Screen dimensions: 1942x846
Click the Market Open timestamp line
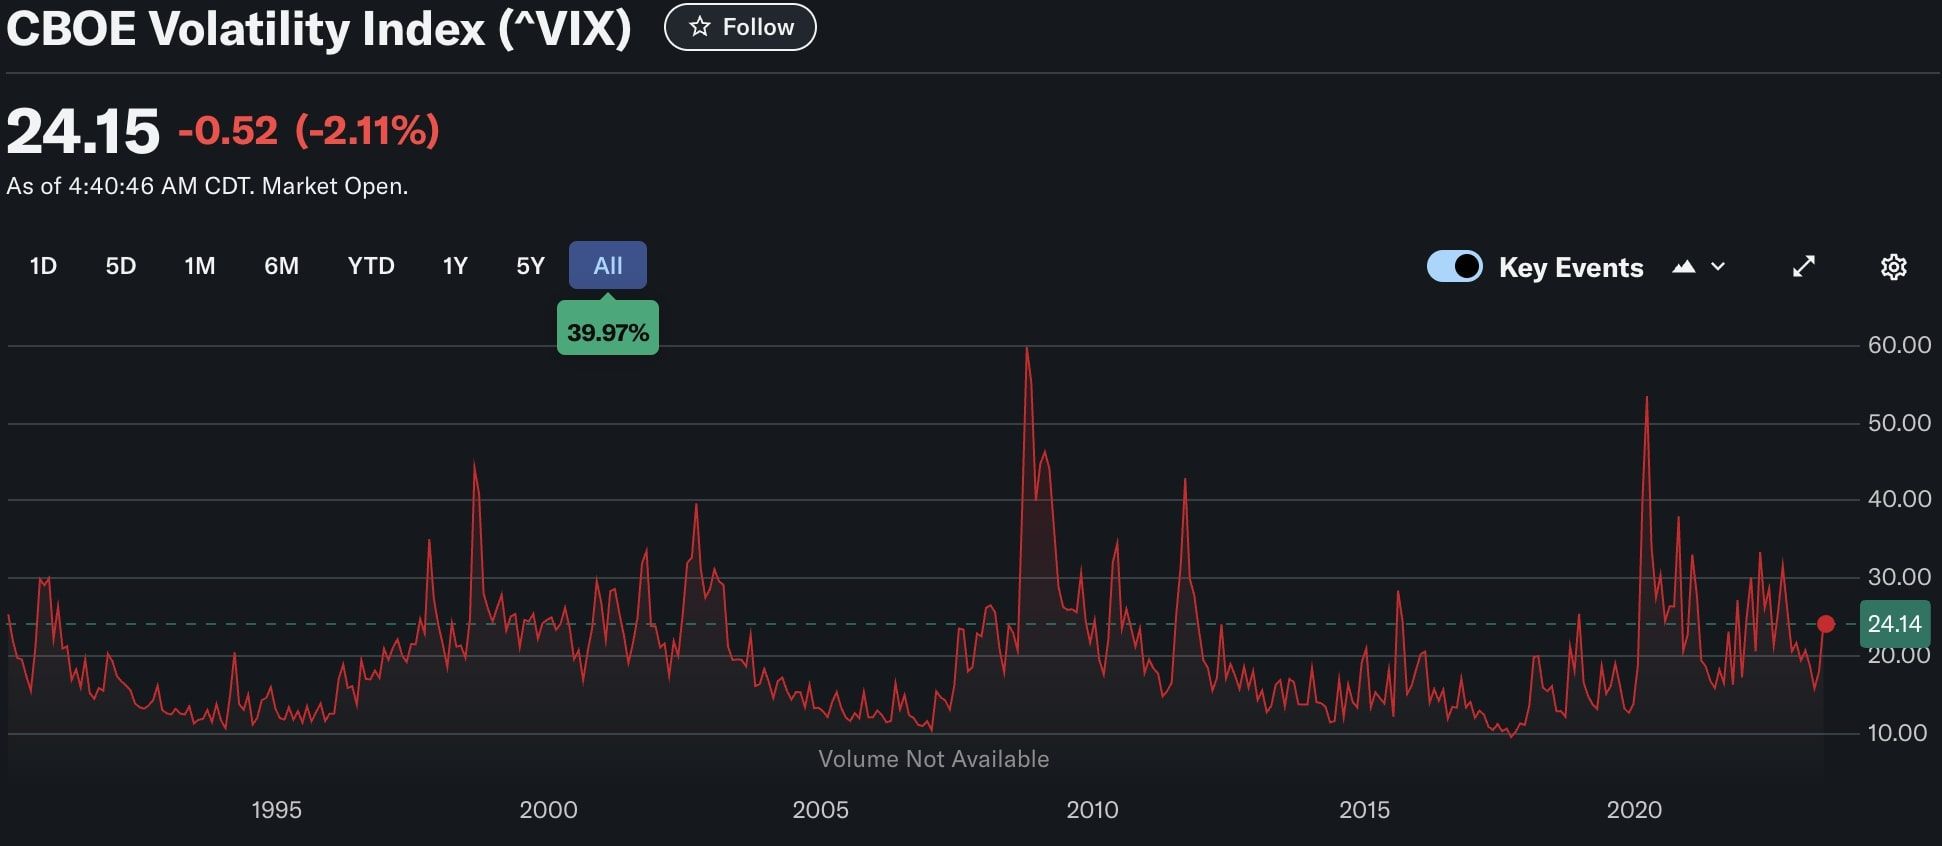[207, 186]
